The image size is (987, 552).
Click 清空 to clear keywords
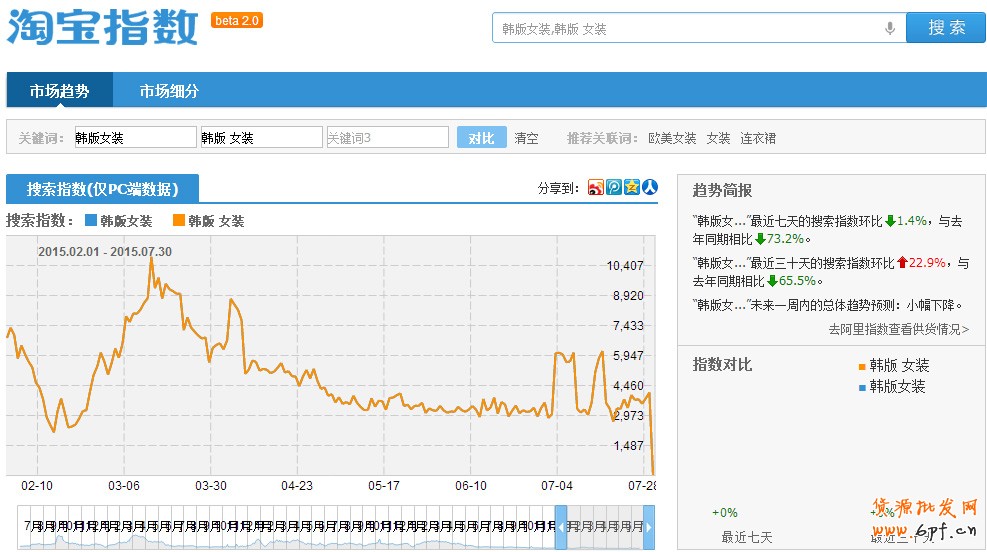[x=526, y=138]
